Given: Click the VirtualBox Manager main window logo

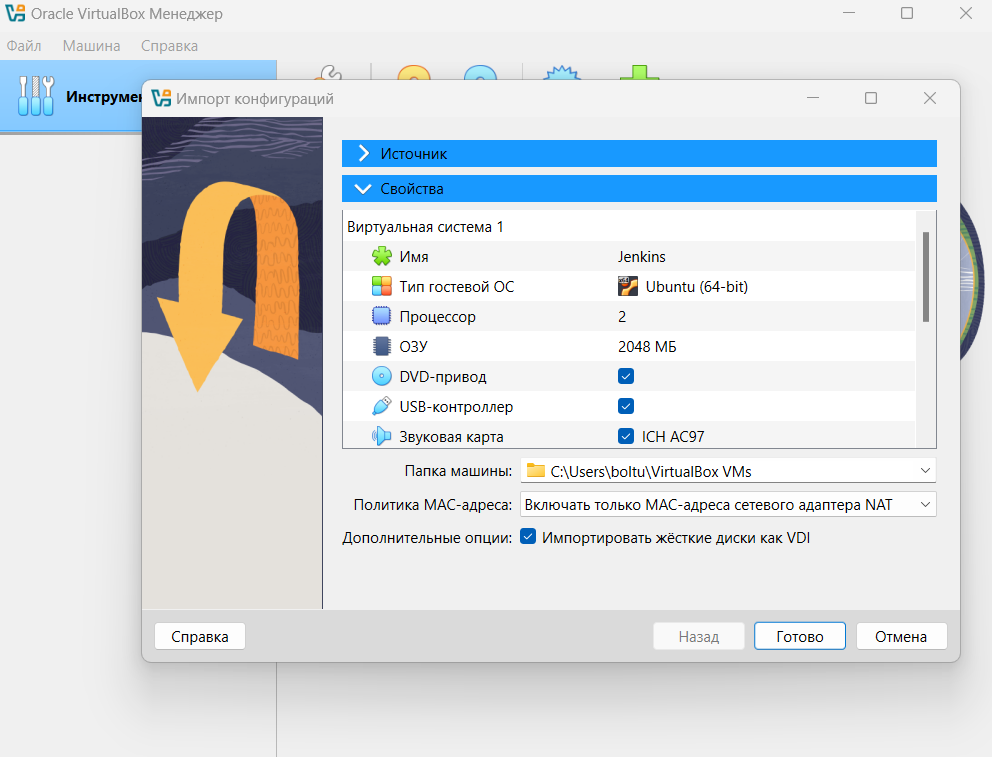Looking at the screenshot, I should pos(15,13).
